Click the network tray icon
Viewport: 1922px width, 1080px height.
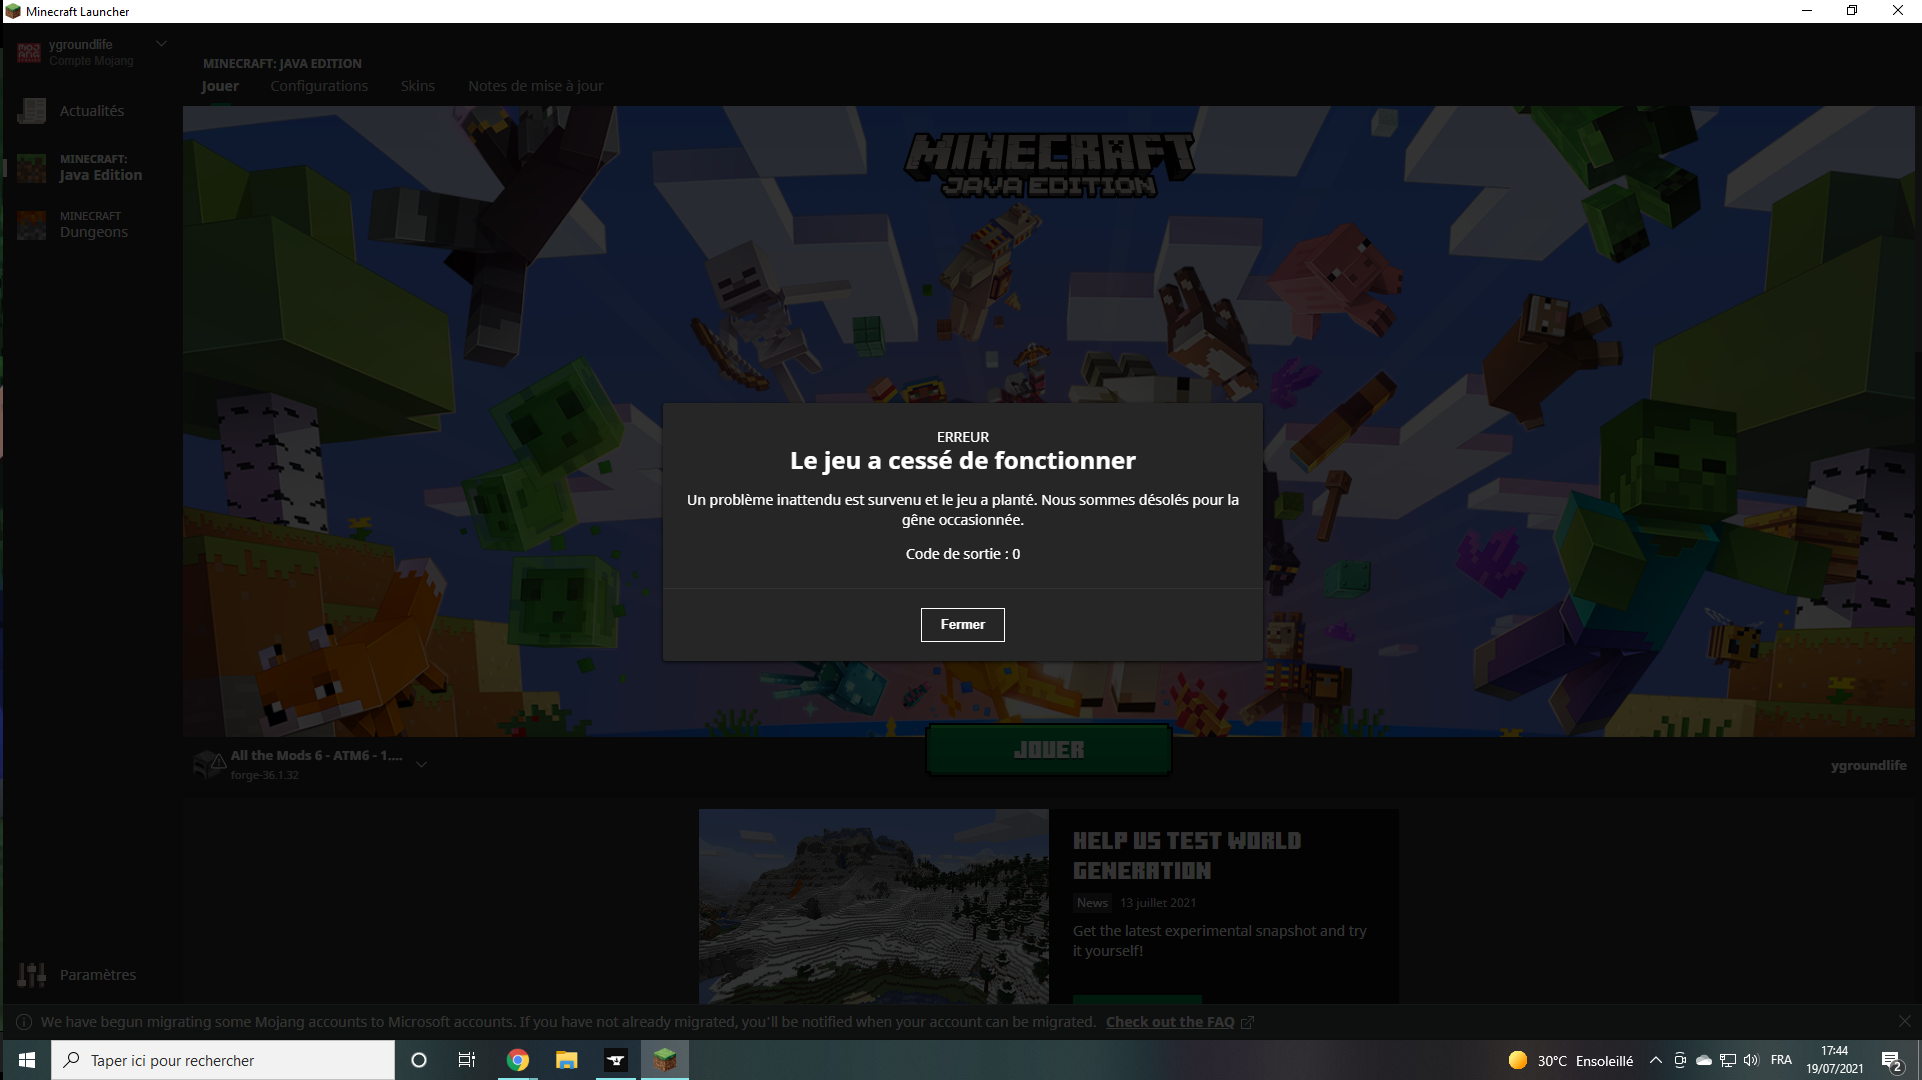1728,1060
